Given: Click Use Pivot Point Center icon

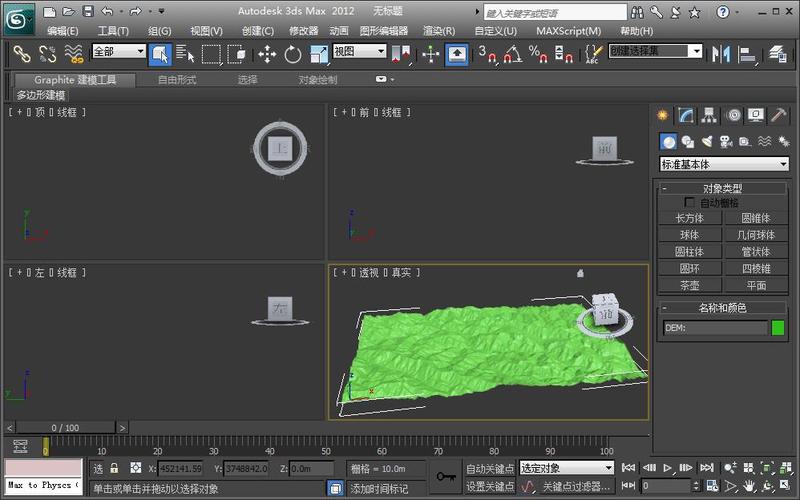Looking at the screenshot, I should pos(401,54).
